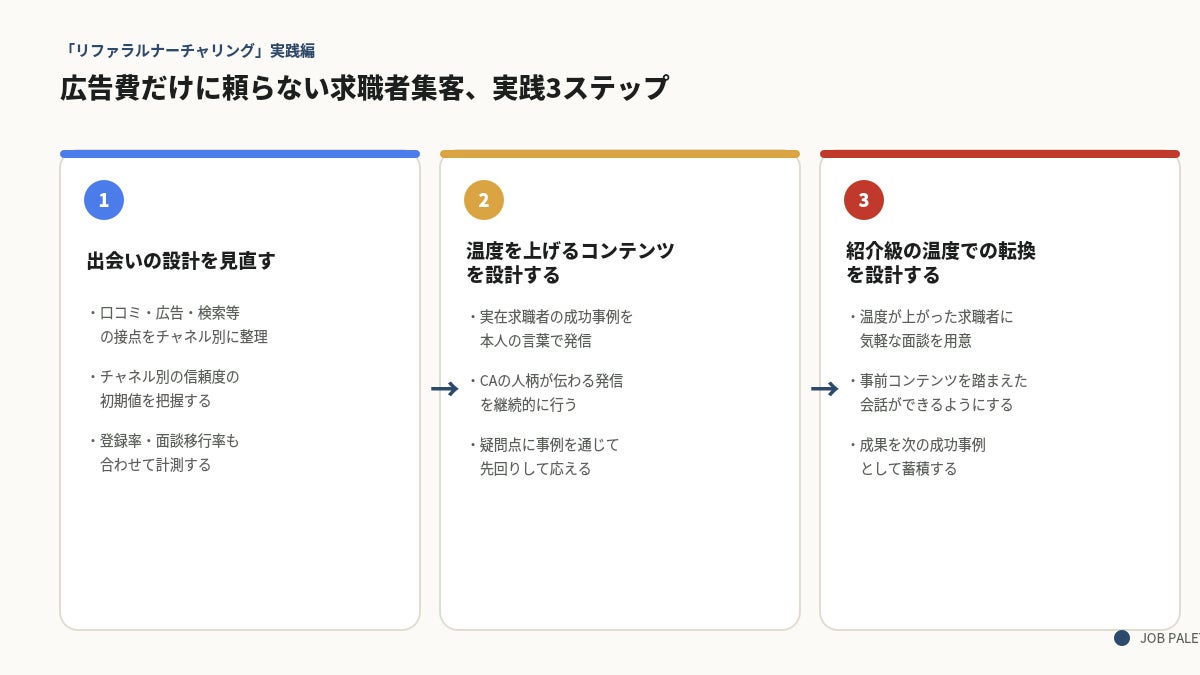Click the blue step 1 circle
Image resolution: width=1200 pixels, height=675 pixels.
(x=104, y=200)
